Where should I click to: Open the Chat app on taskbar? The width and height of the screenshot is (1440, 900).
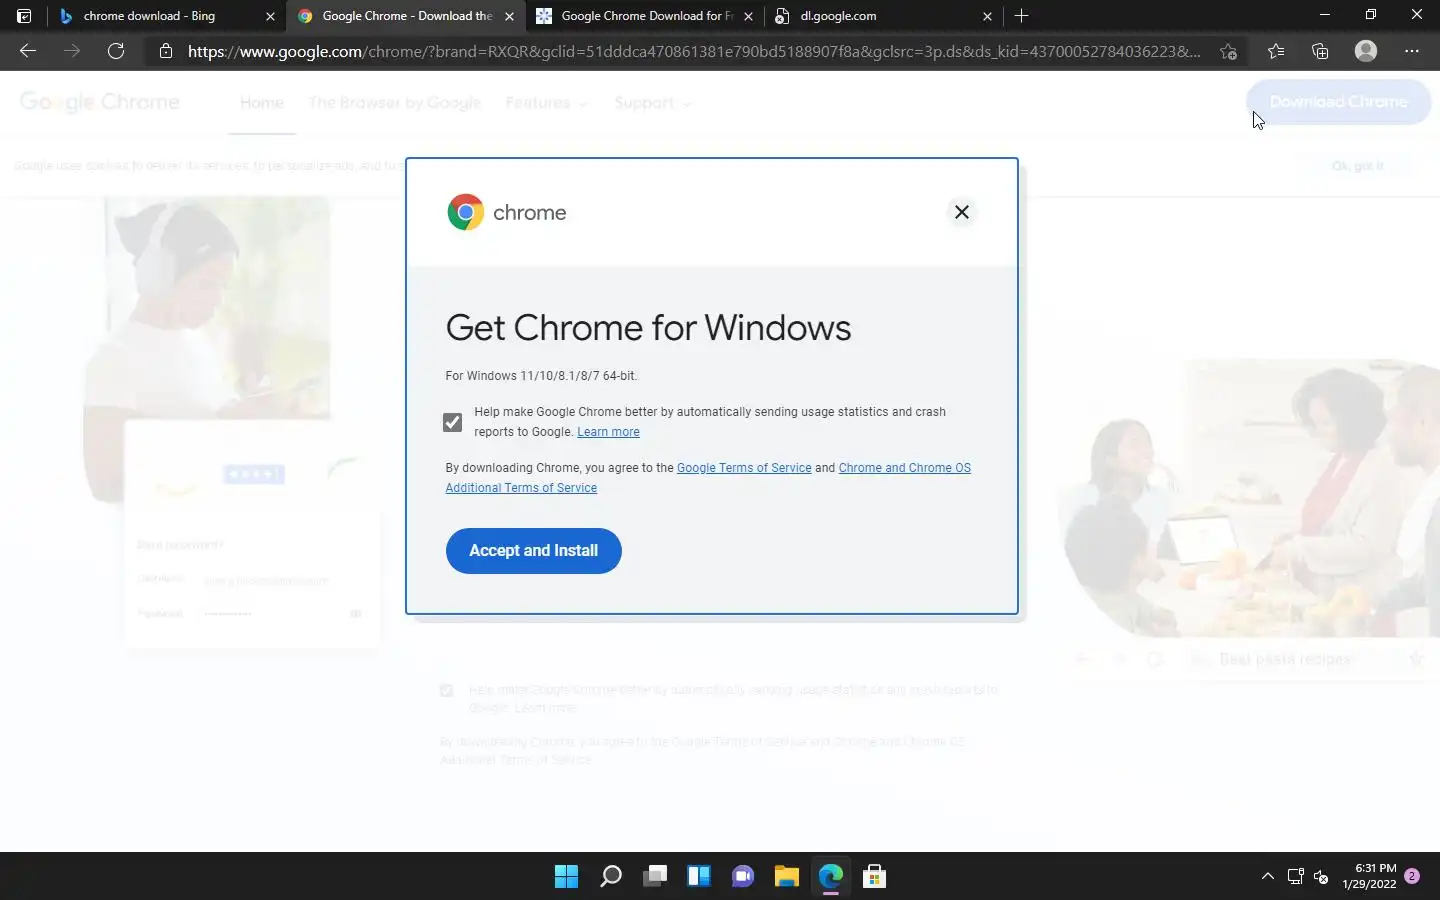(742, 877)
